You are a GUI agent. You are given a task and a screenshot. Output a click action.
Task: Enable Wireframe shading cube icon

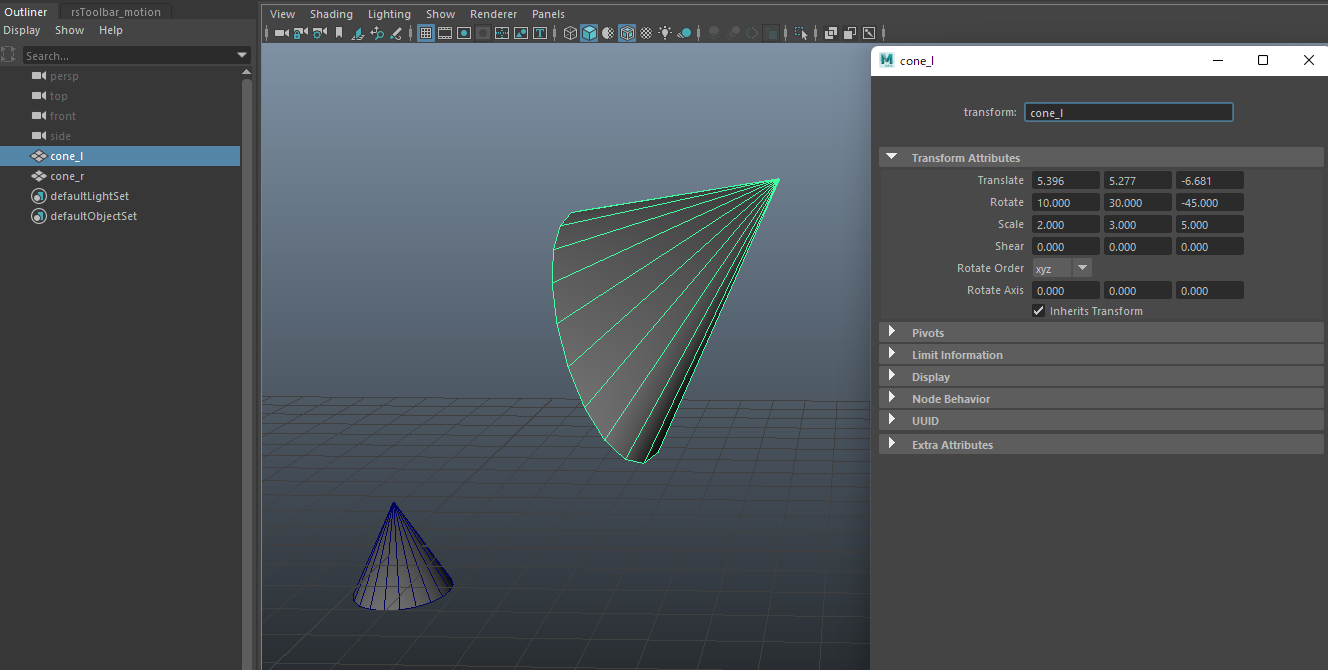pos(570,33)
